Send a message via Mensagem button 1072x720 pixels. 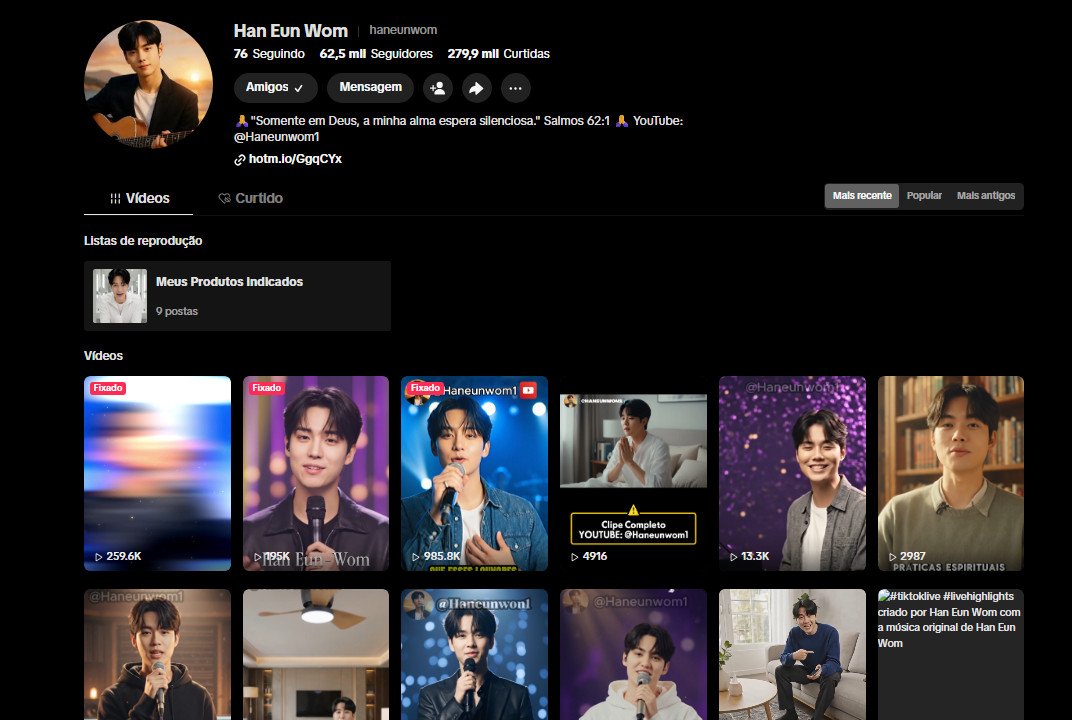coord(371,88)
